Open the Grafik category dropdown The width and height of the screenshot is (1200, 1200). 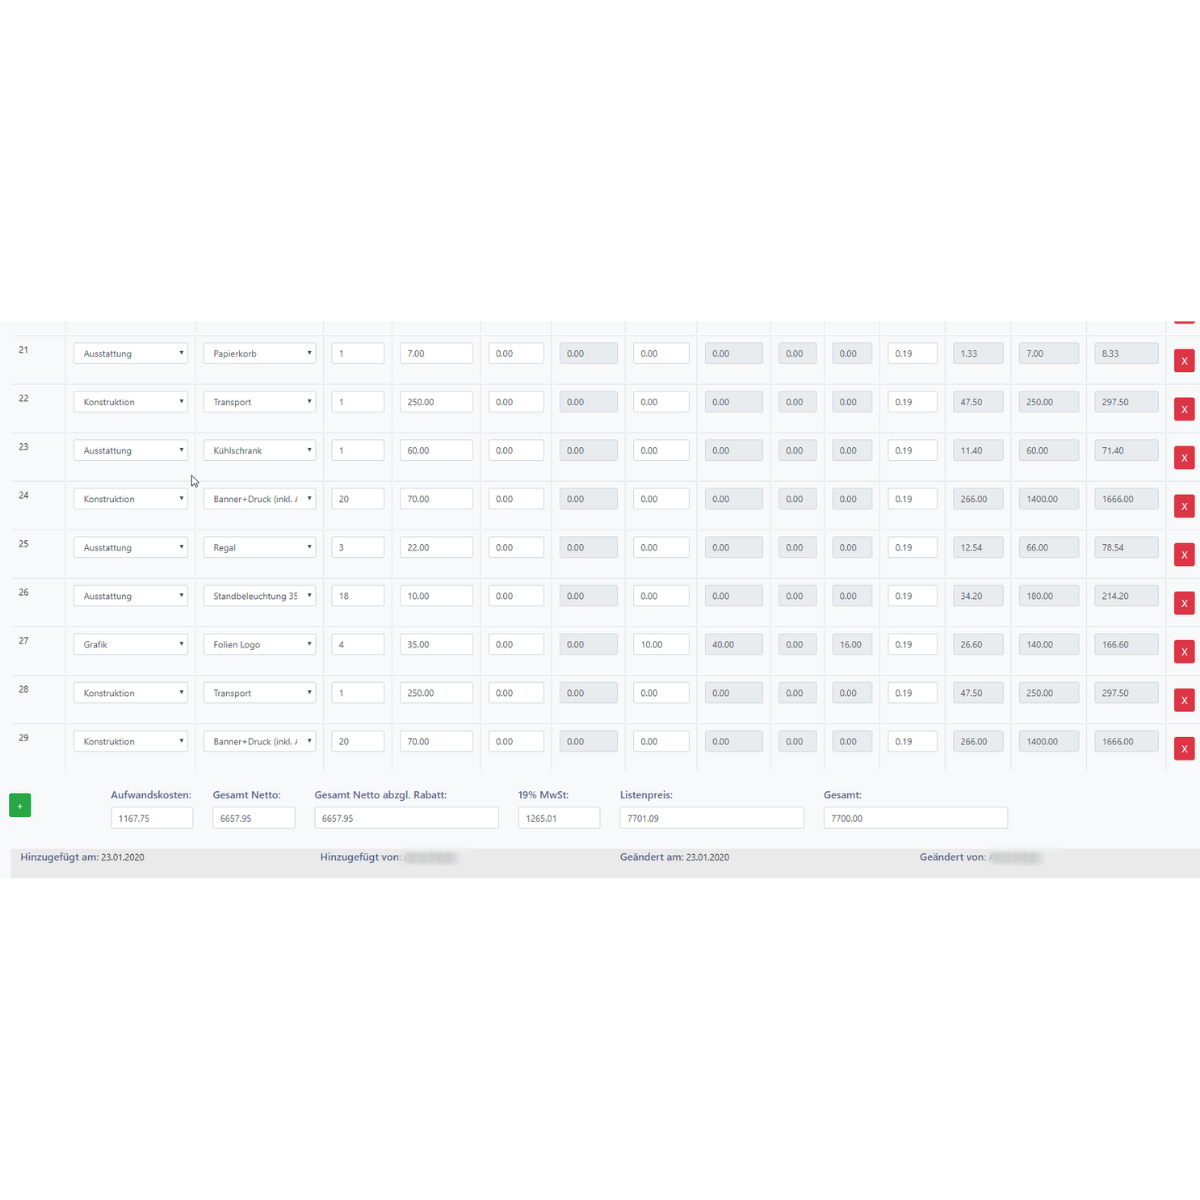click(x=130, y=645)
